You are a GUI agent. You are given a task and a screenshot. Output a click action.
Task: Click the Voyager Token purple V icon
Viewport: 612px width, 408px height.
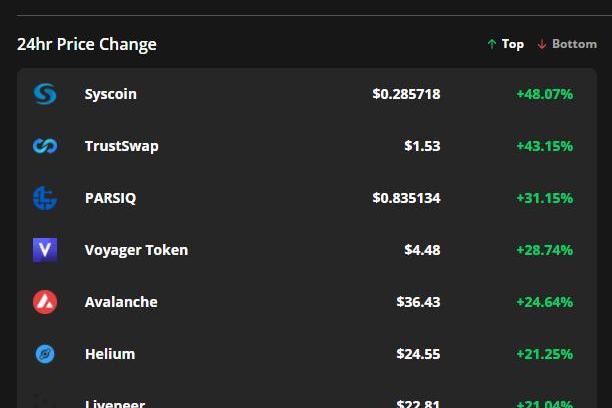coord(45,250)
